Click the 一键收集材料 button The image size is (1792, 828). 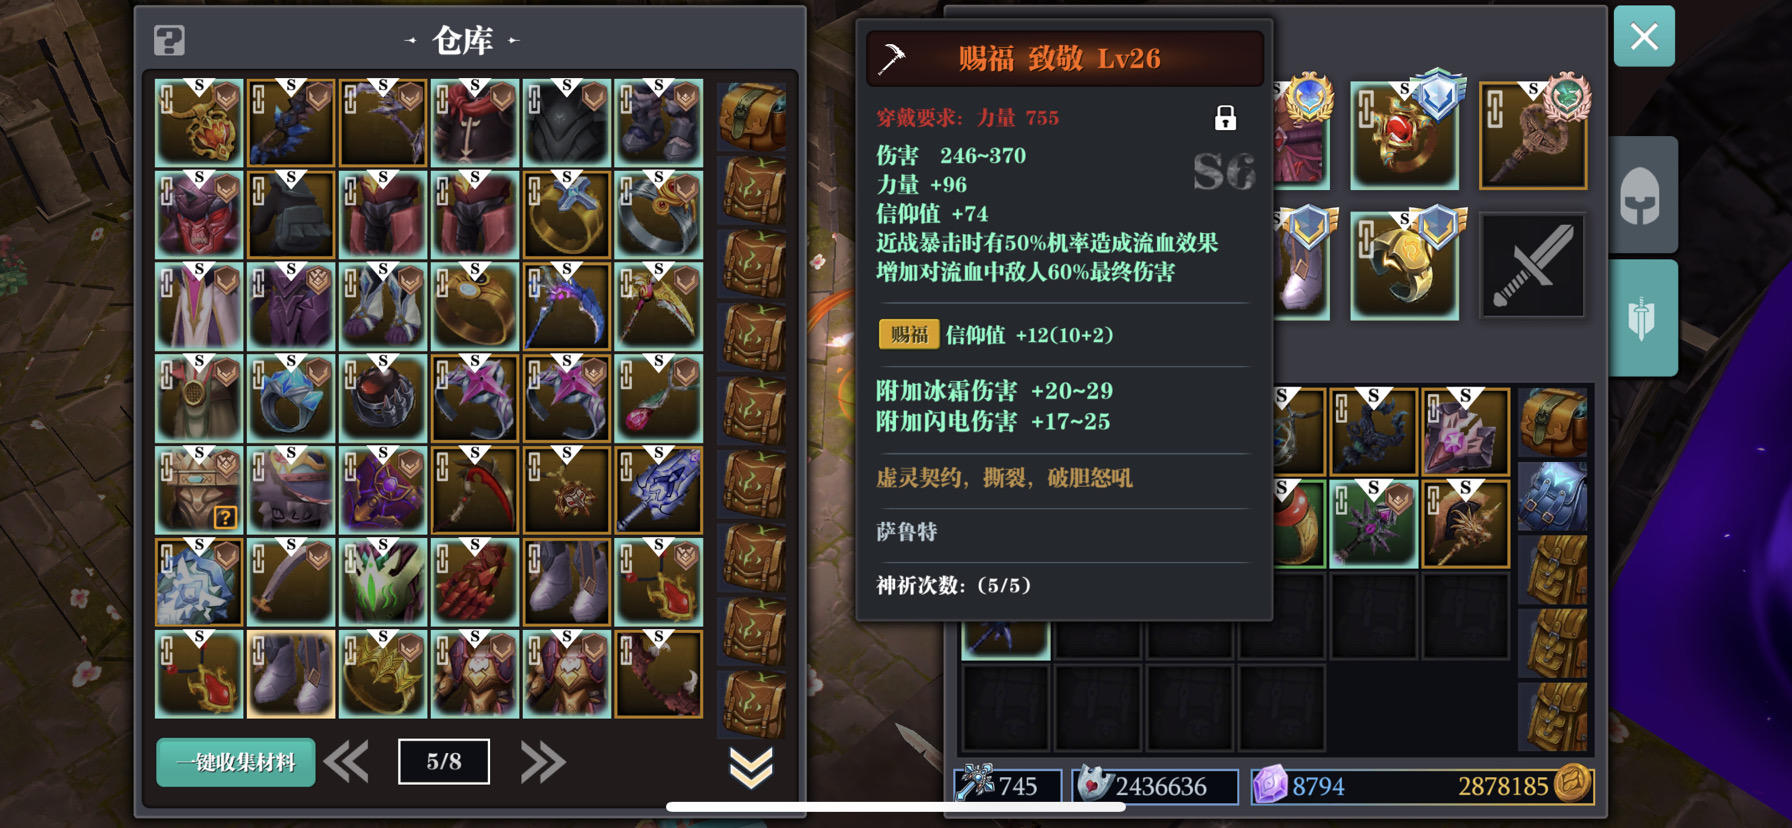pyautogui.click(x=236, y=762)
